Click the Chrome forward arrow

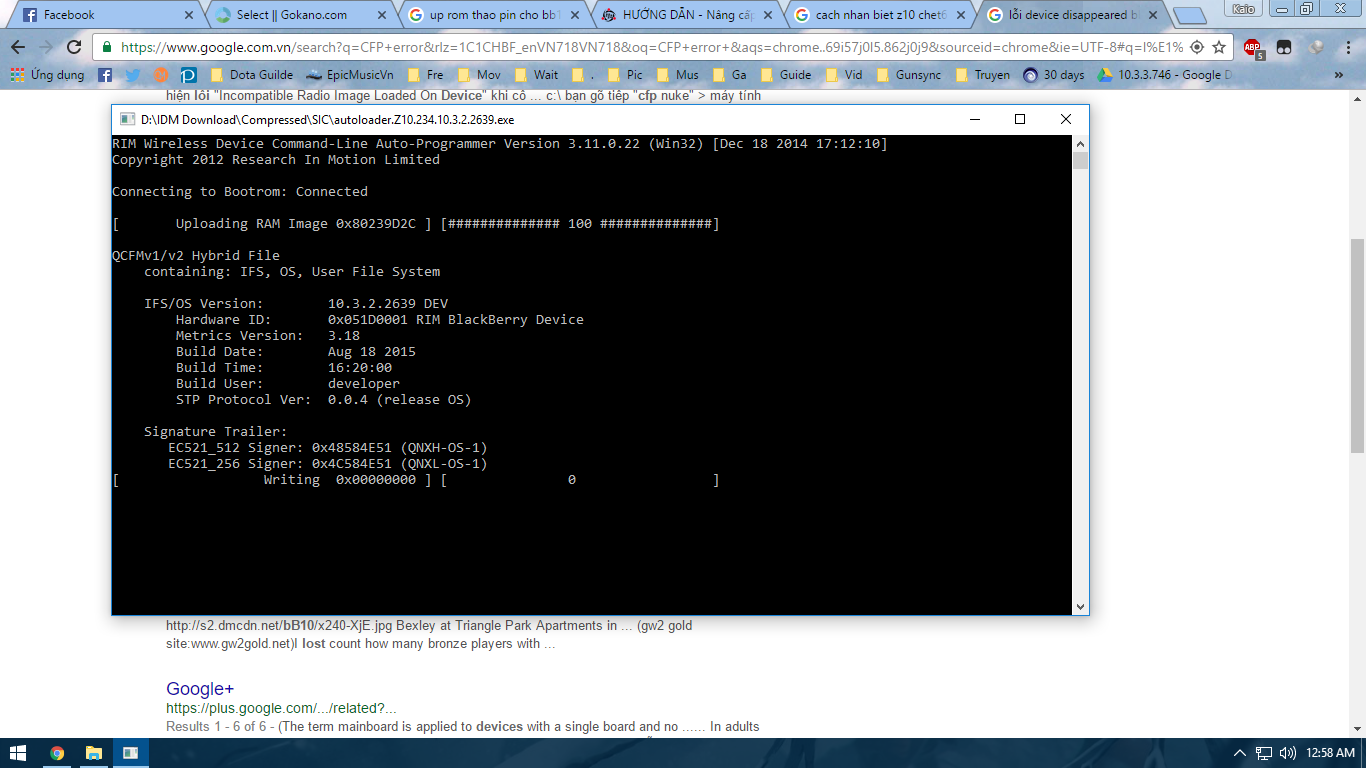point(46,47)
